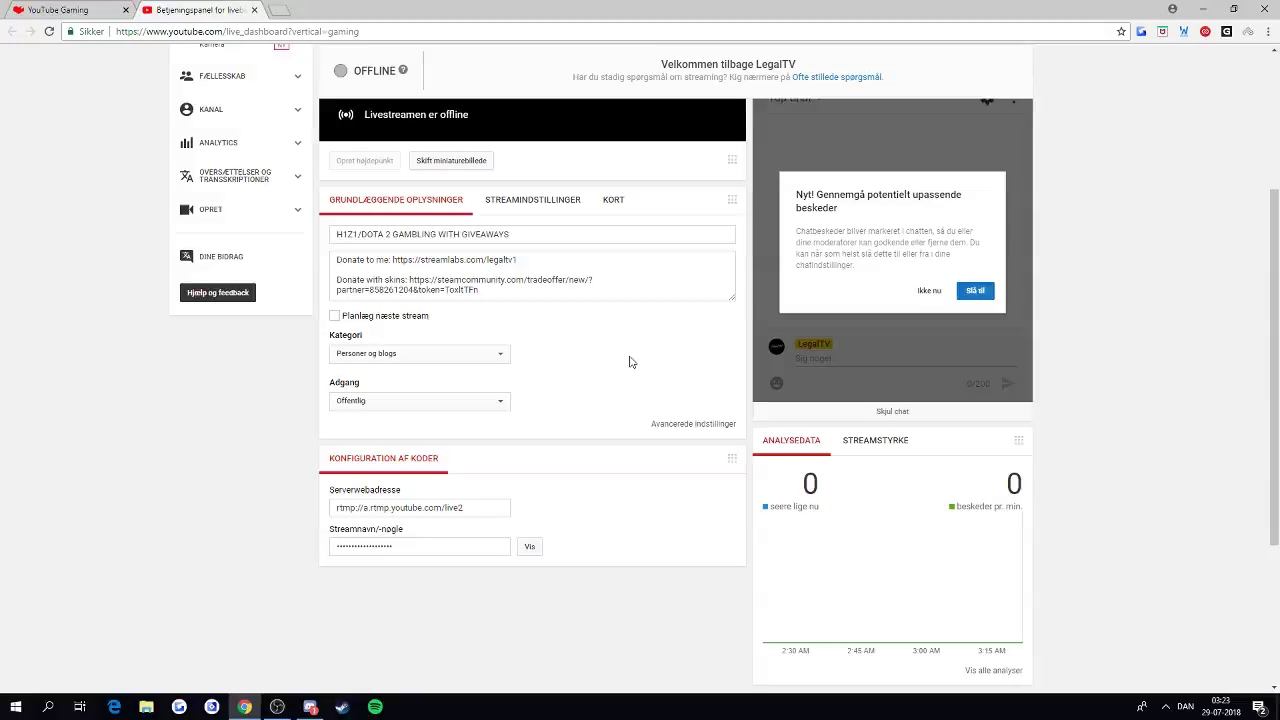
Task: Click the stream title input field
Action: pos(532,234)
